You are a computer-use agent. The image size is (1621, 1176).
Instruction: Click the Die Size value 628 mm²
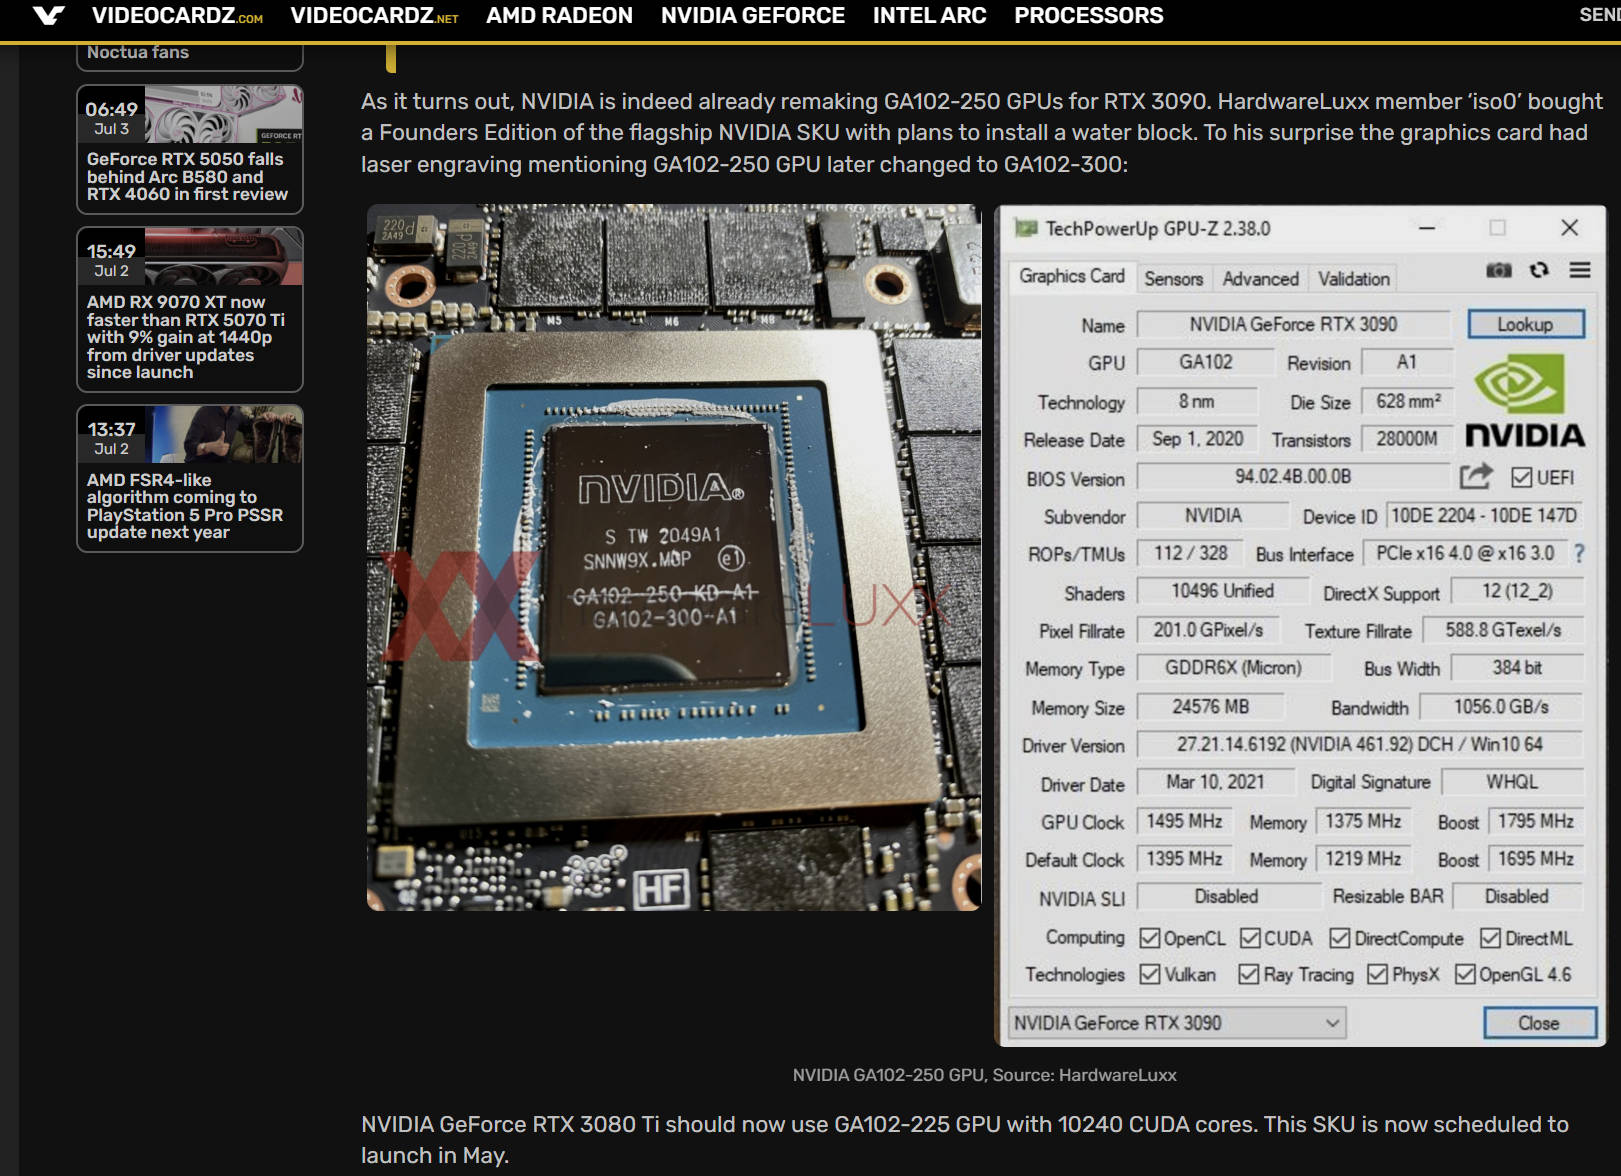(x=1408, y=401)
